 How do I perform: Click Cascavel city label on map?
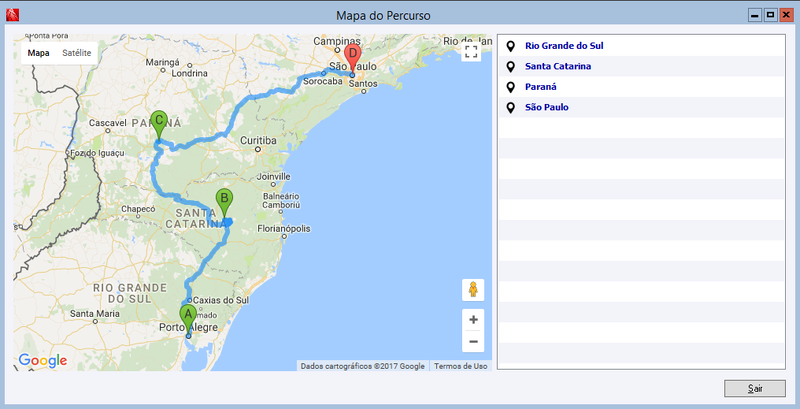pyautogui.click(x=107, y=123)
